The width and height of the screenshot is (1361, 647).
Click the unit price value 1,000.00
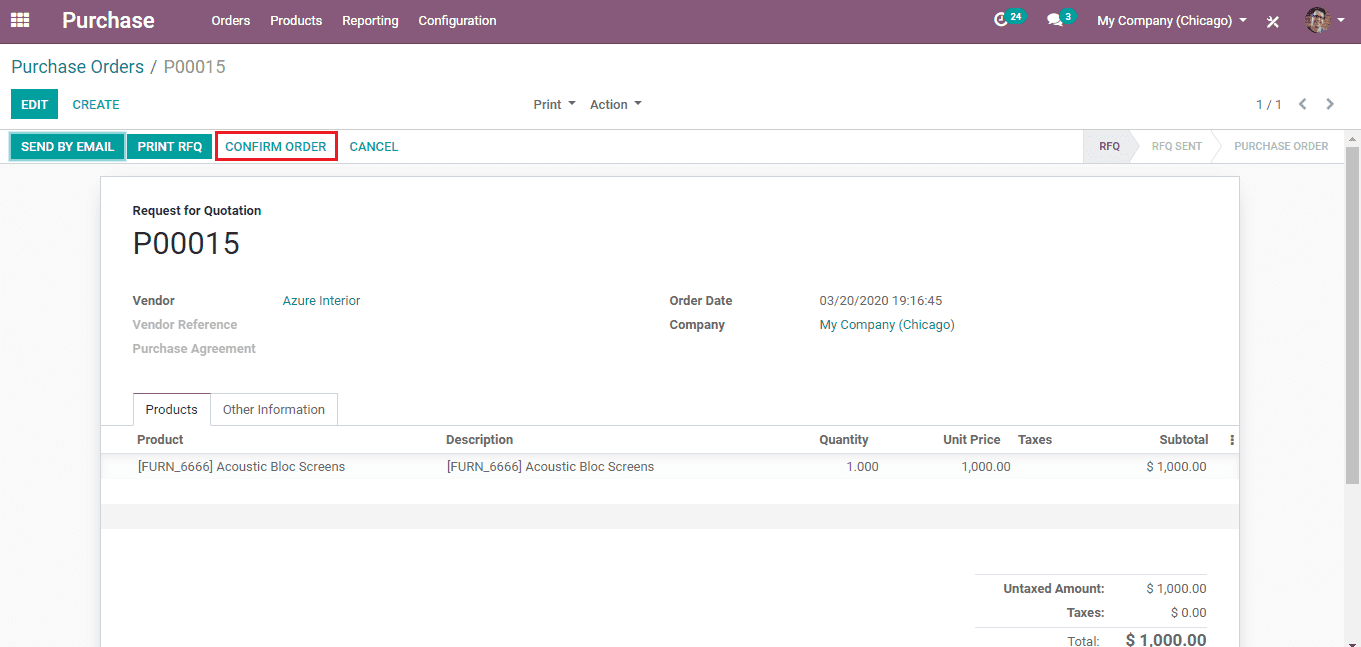pyautogui.click(x=986, y=466)
